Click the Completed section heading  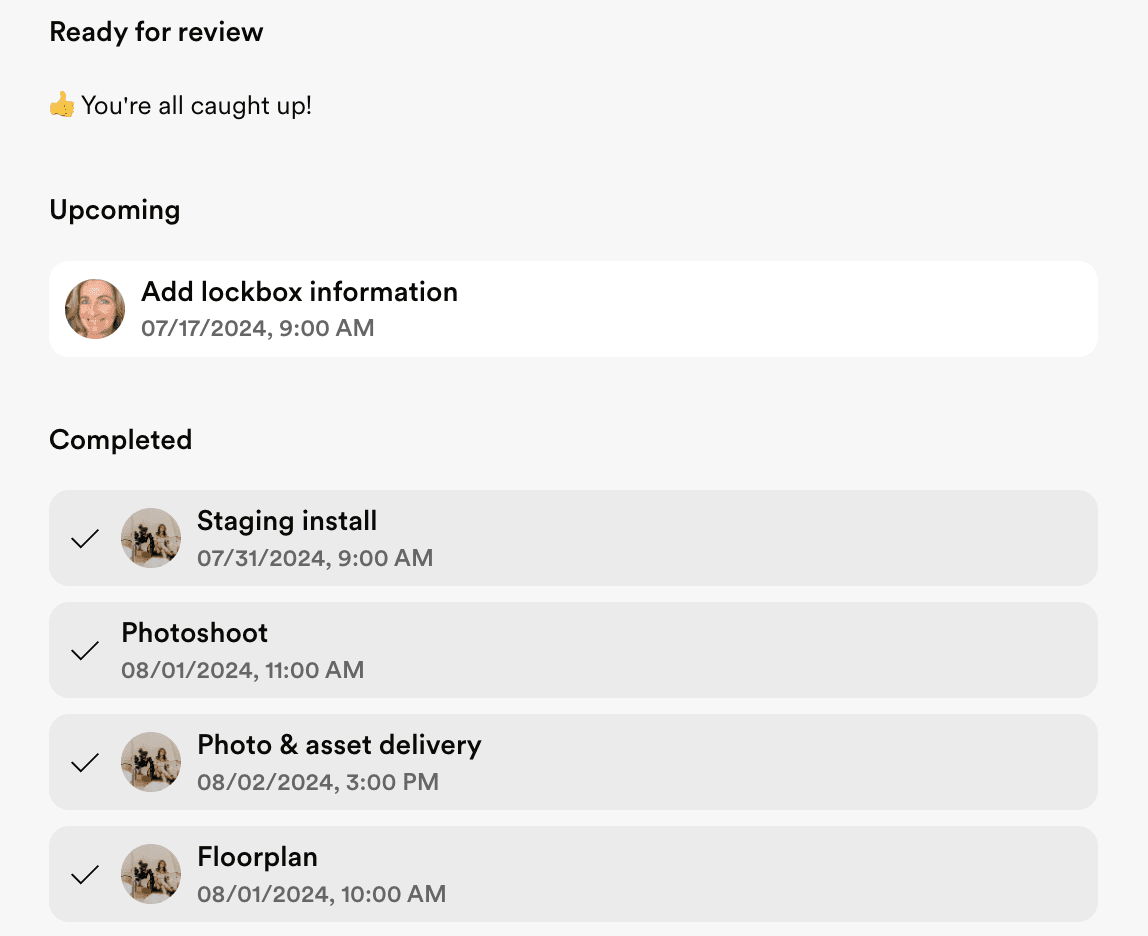coord(120,440)
